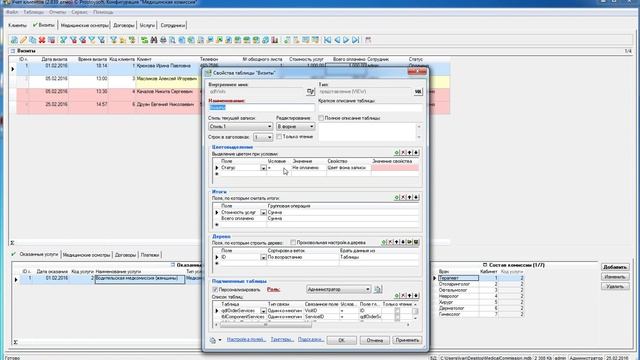
Task: Click move-down arrow in Цветовыделение section
Action: point(416,152)
